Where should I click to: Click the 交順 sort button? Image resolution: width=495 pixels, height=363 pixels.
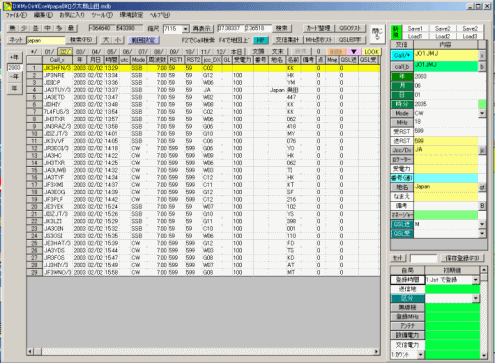[258, 52]
